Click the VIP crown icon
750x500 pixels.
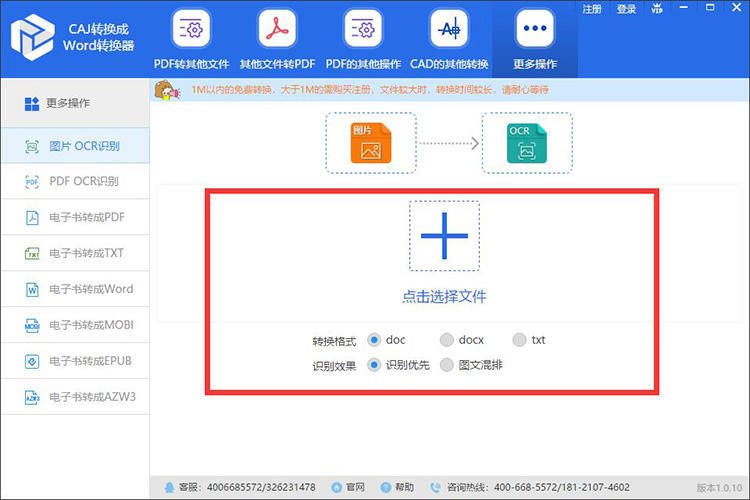pos(657,8)
